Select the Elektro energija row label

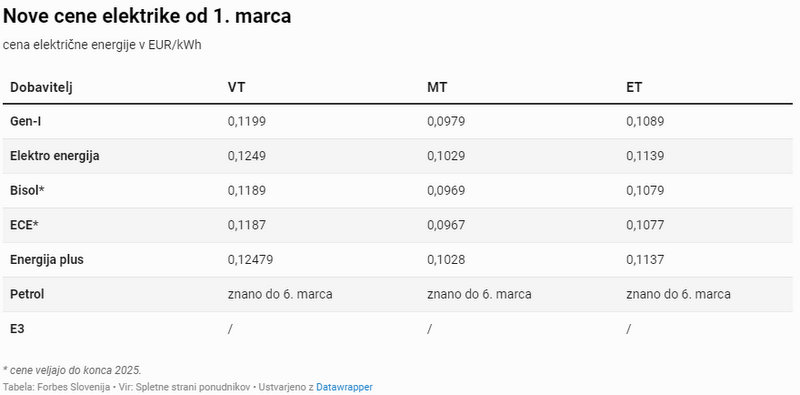[x=55, y=156]
